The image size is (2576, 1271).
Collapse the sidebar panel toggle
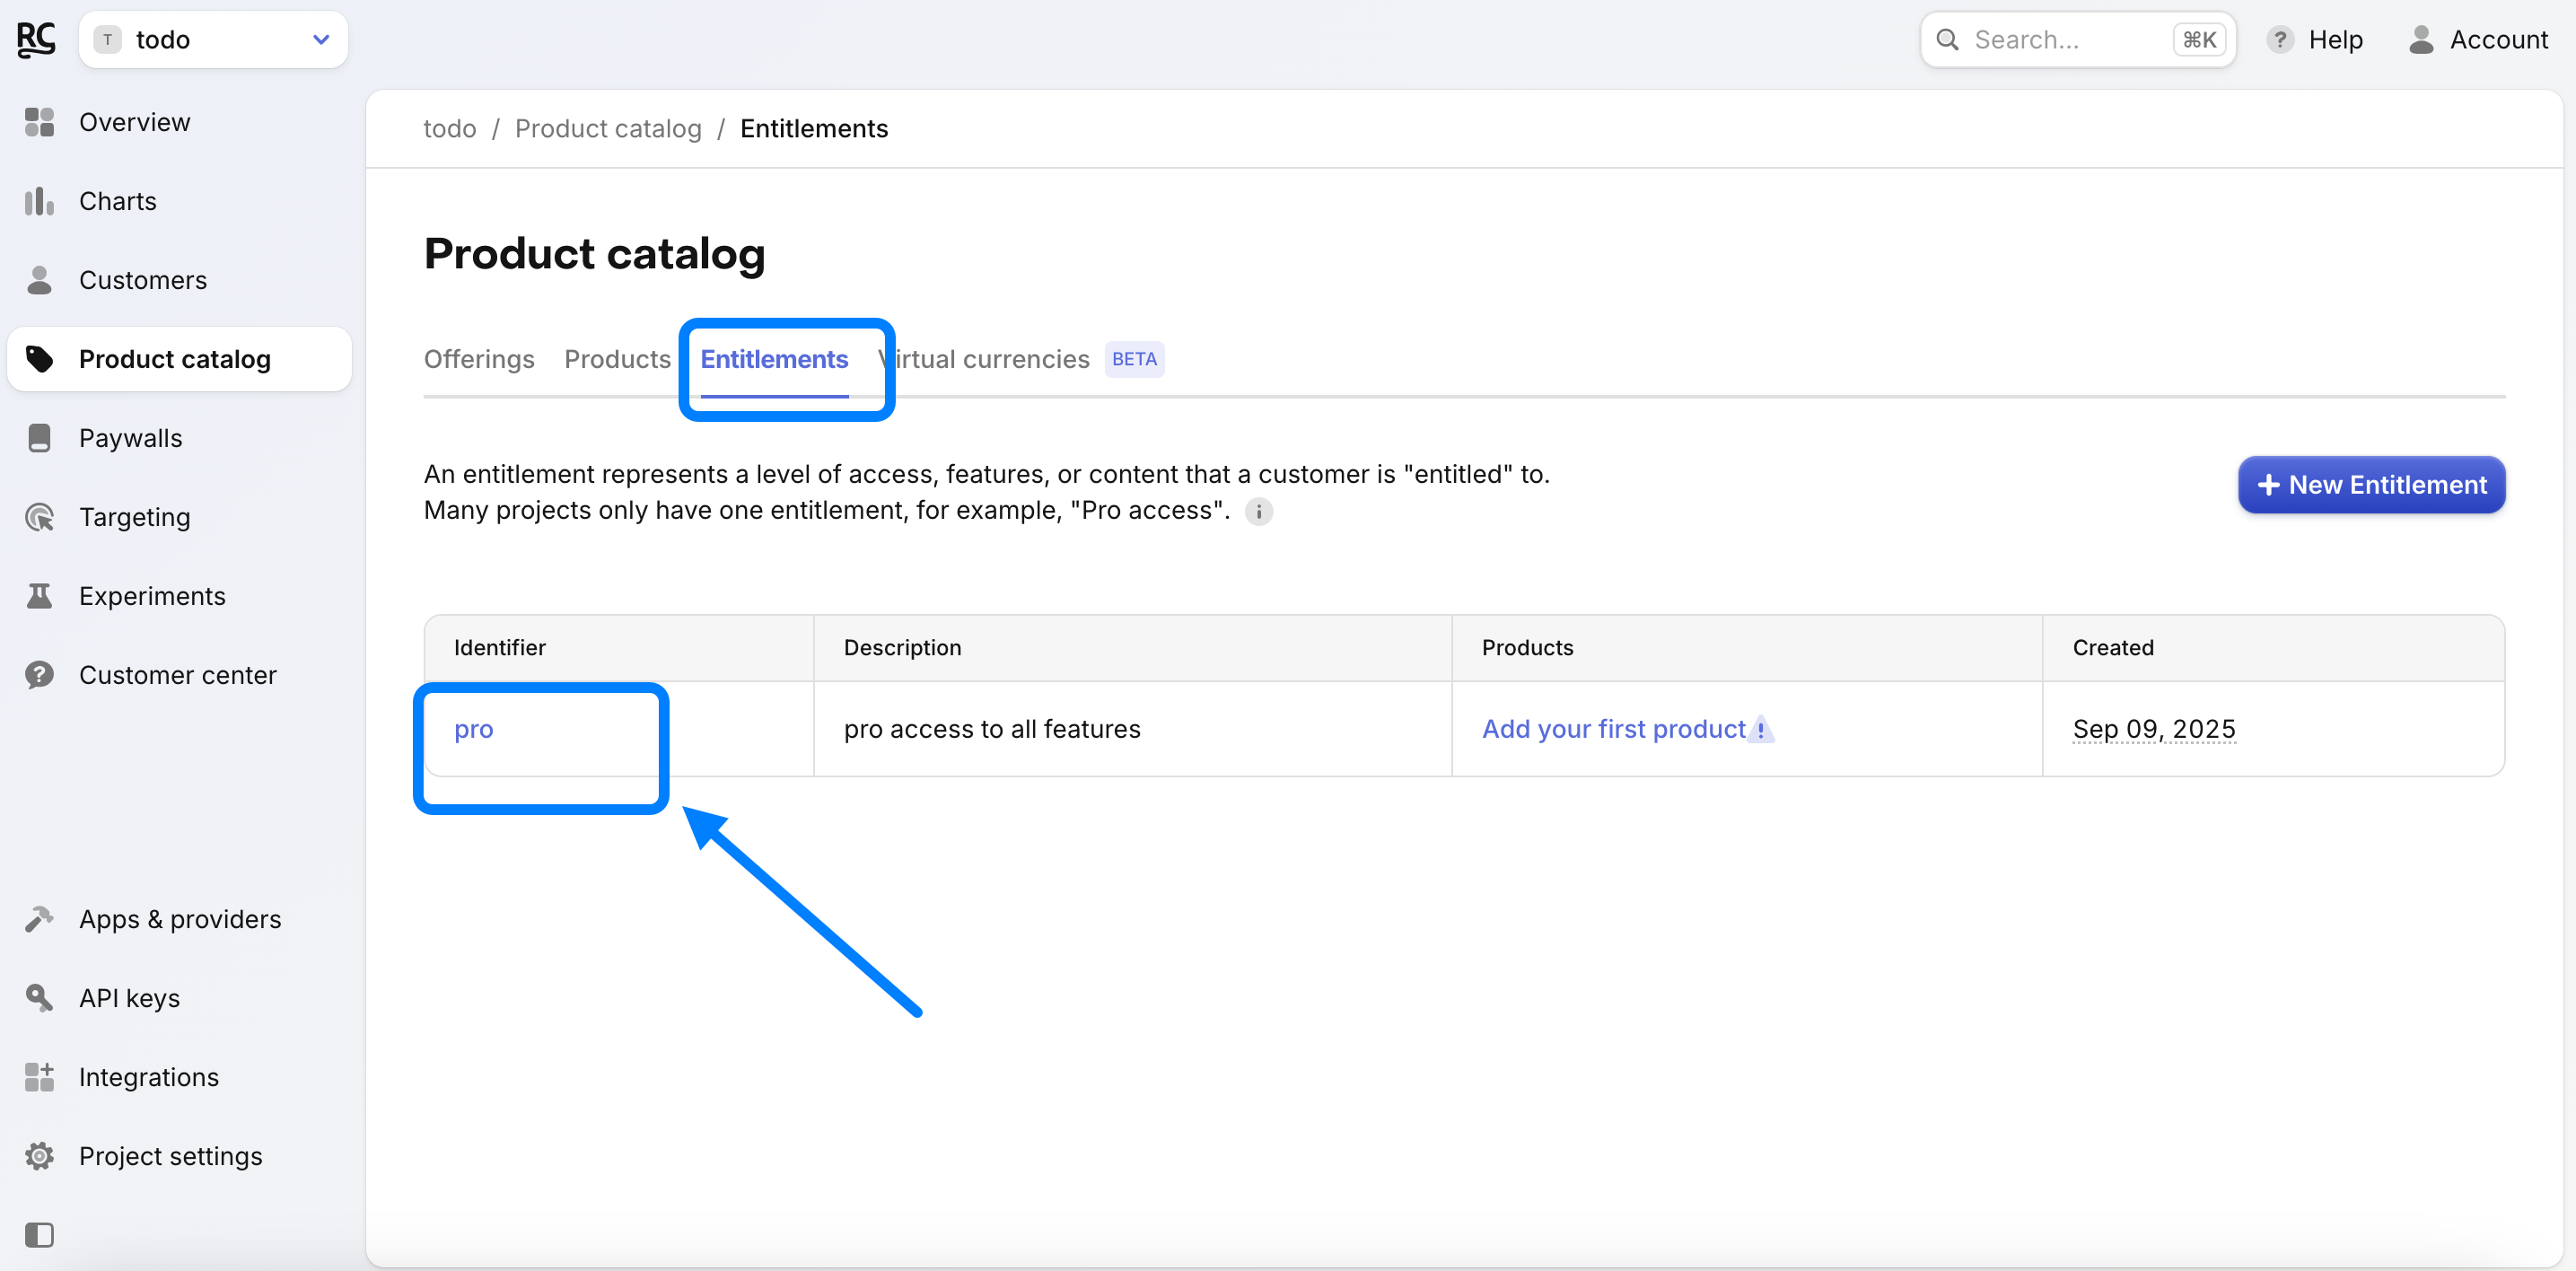(39, 1235)
